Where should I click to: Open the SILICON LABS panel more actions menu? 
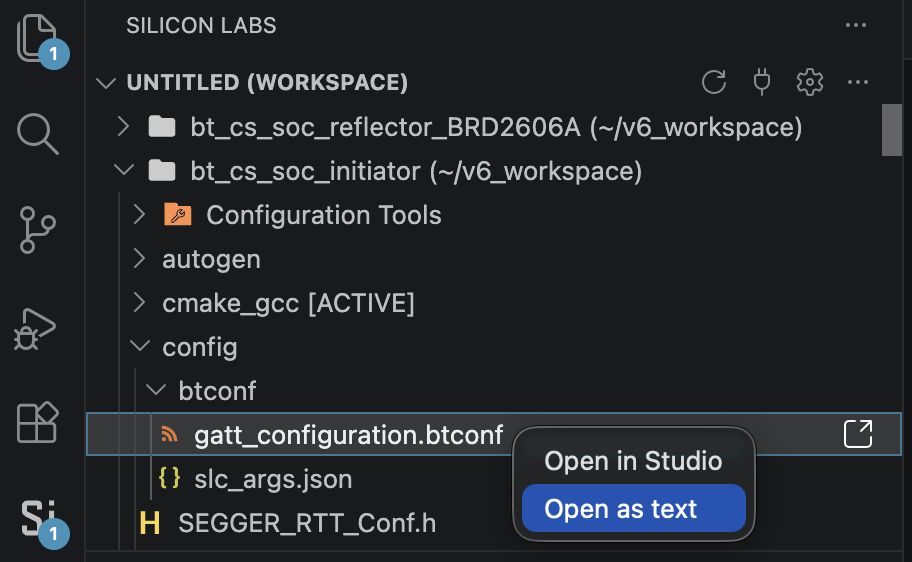[x=856, y=25]
